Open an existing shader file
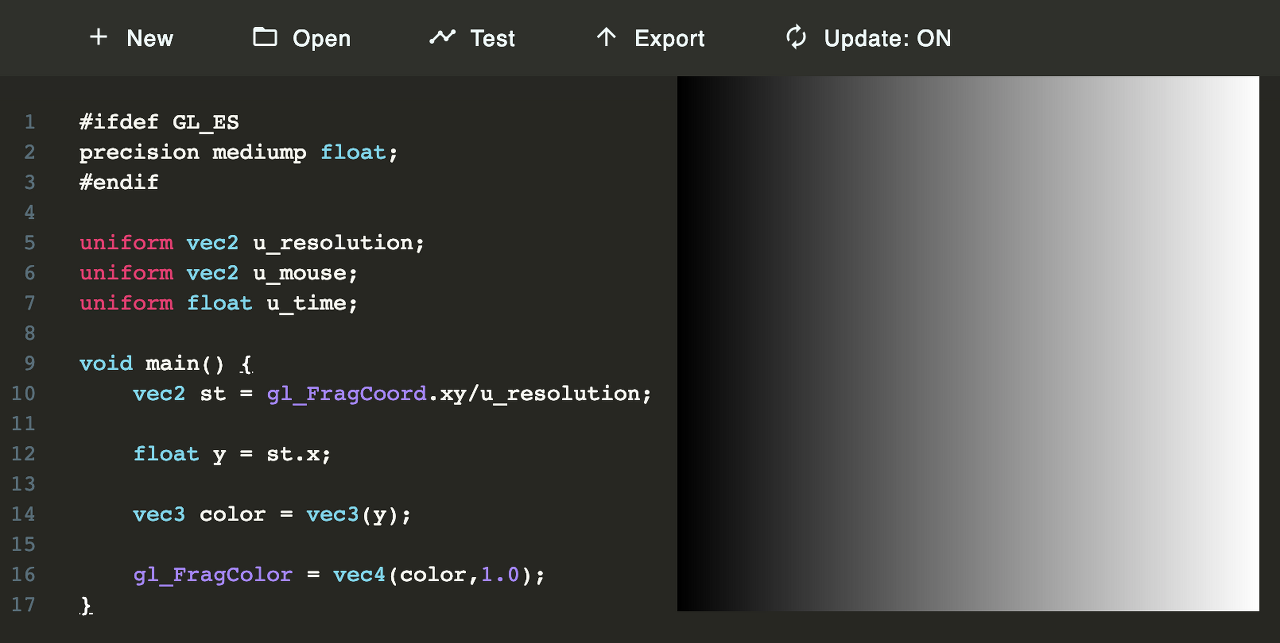This screenshot has height=643, width=1280. tap(302, 38)
